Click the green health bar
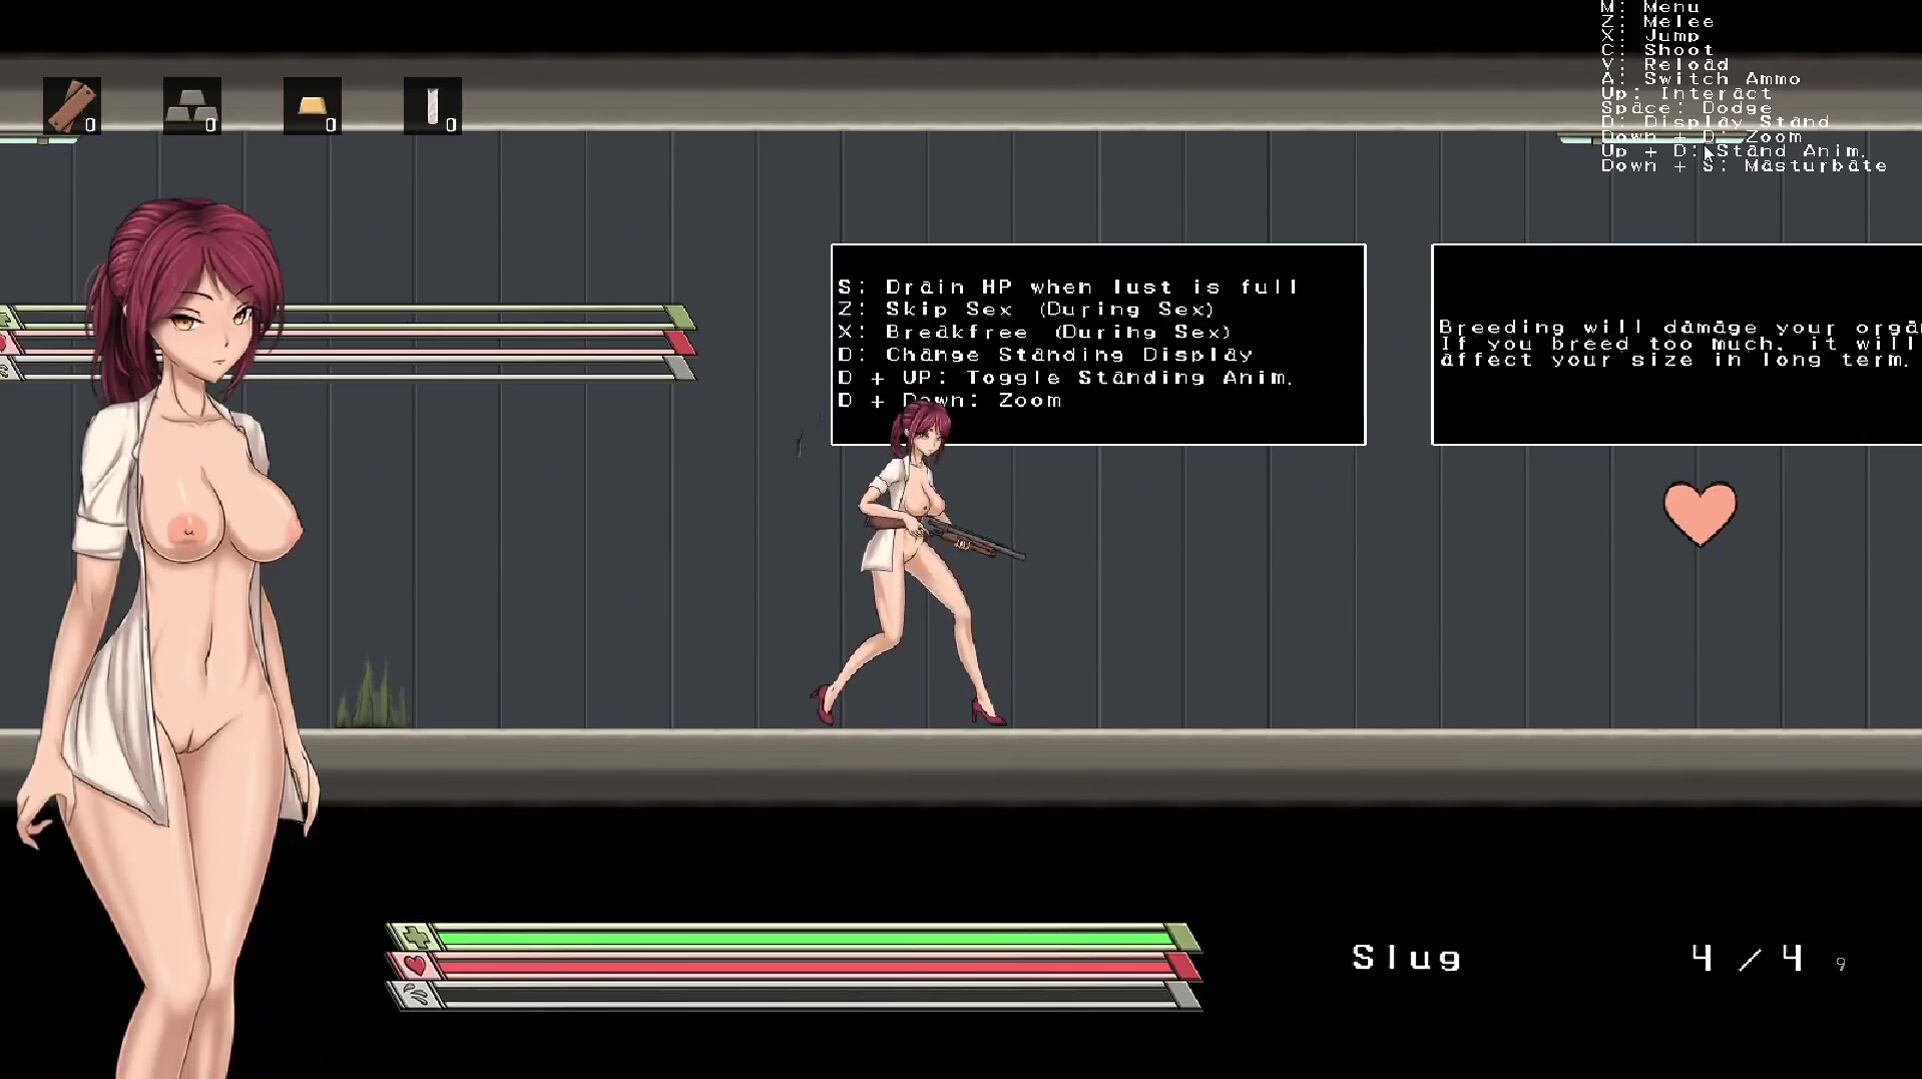Viewport: 1922px width, 1079px height. point(800,938)
